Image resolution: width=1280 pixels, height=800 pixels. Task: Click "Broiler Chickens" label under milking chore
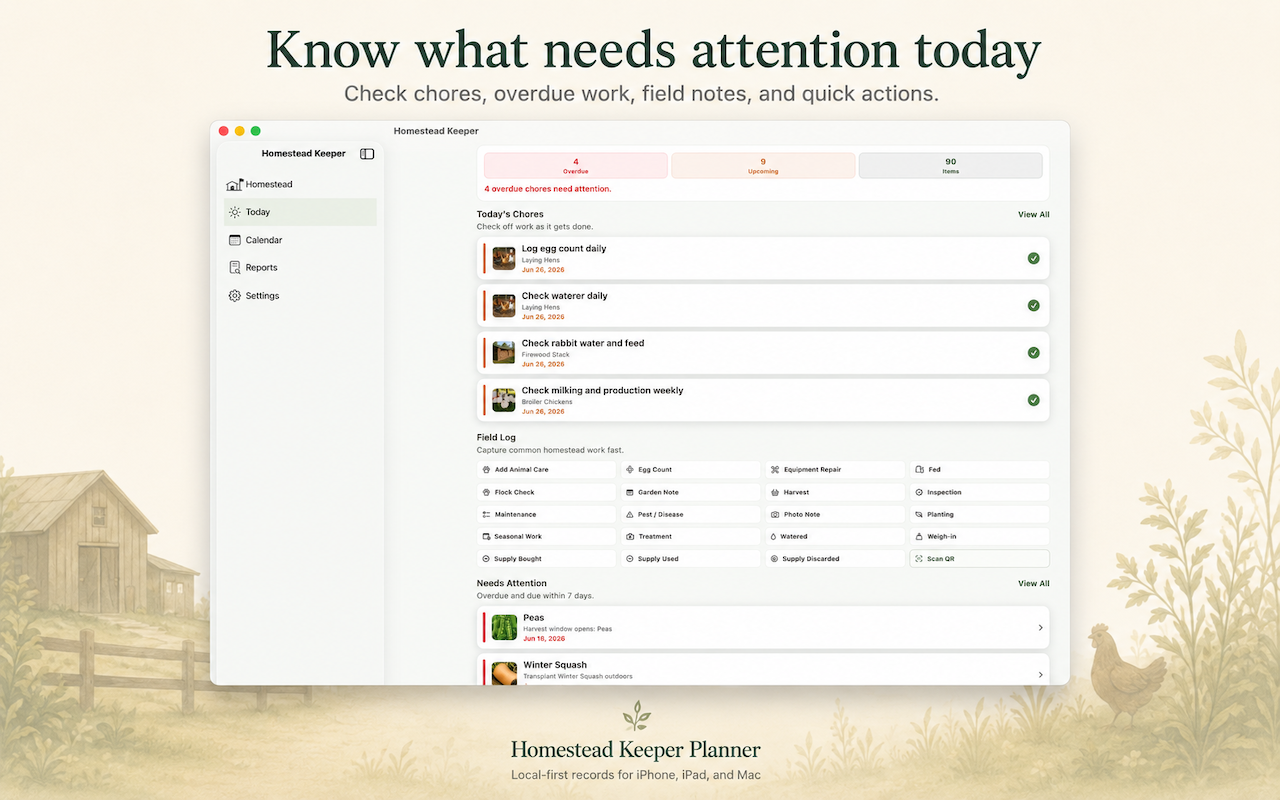click(547, 402)
